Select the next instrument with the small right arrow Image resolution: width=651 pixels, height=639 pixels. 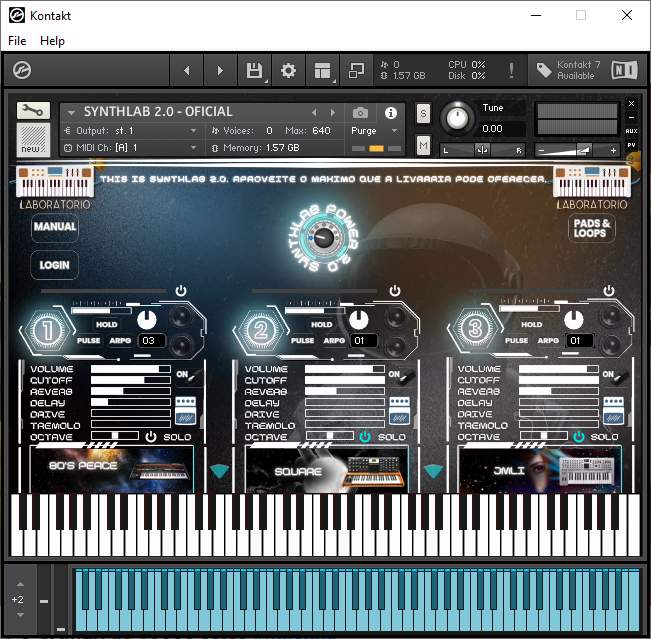click(x=333, y=113)
